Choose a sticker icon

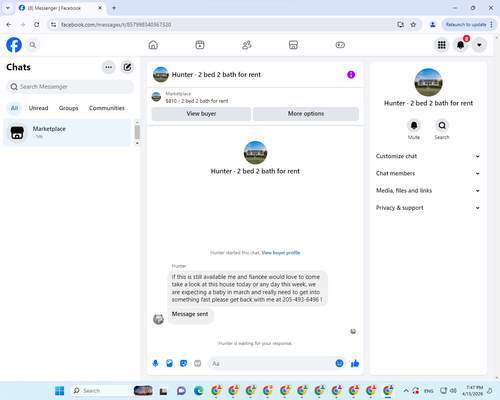(x=183, y=363)
